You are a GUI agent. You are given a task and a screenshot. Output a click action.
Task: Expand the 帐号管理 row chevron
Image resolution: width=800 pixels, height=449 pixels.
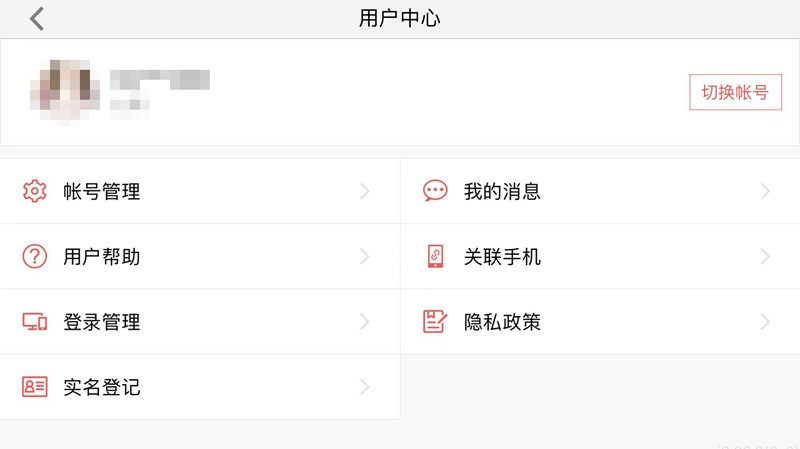tap(365, 191)
